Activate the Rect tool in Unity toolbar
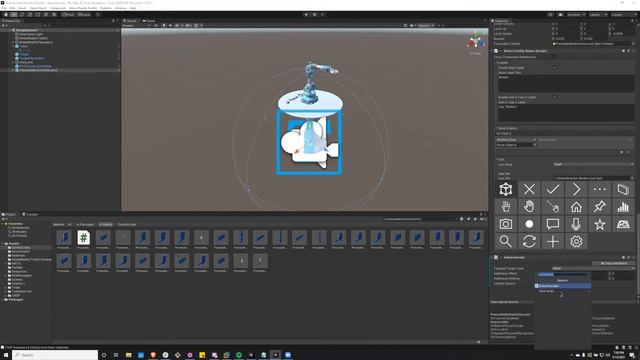 click(x=38, y=15)
